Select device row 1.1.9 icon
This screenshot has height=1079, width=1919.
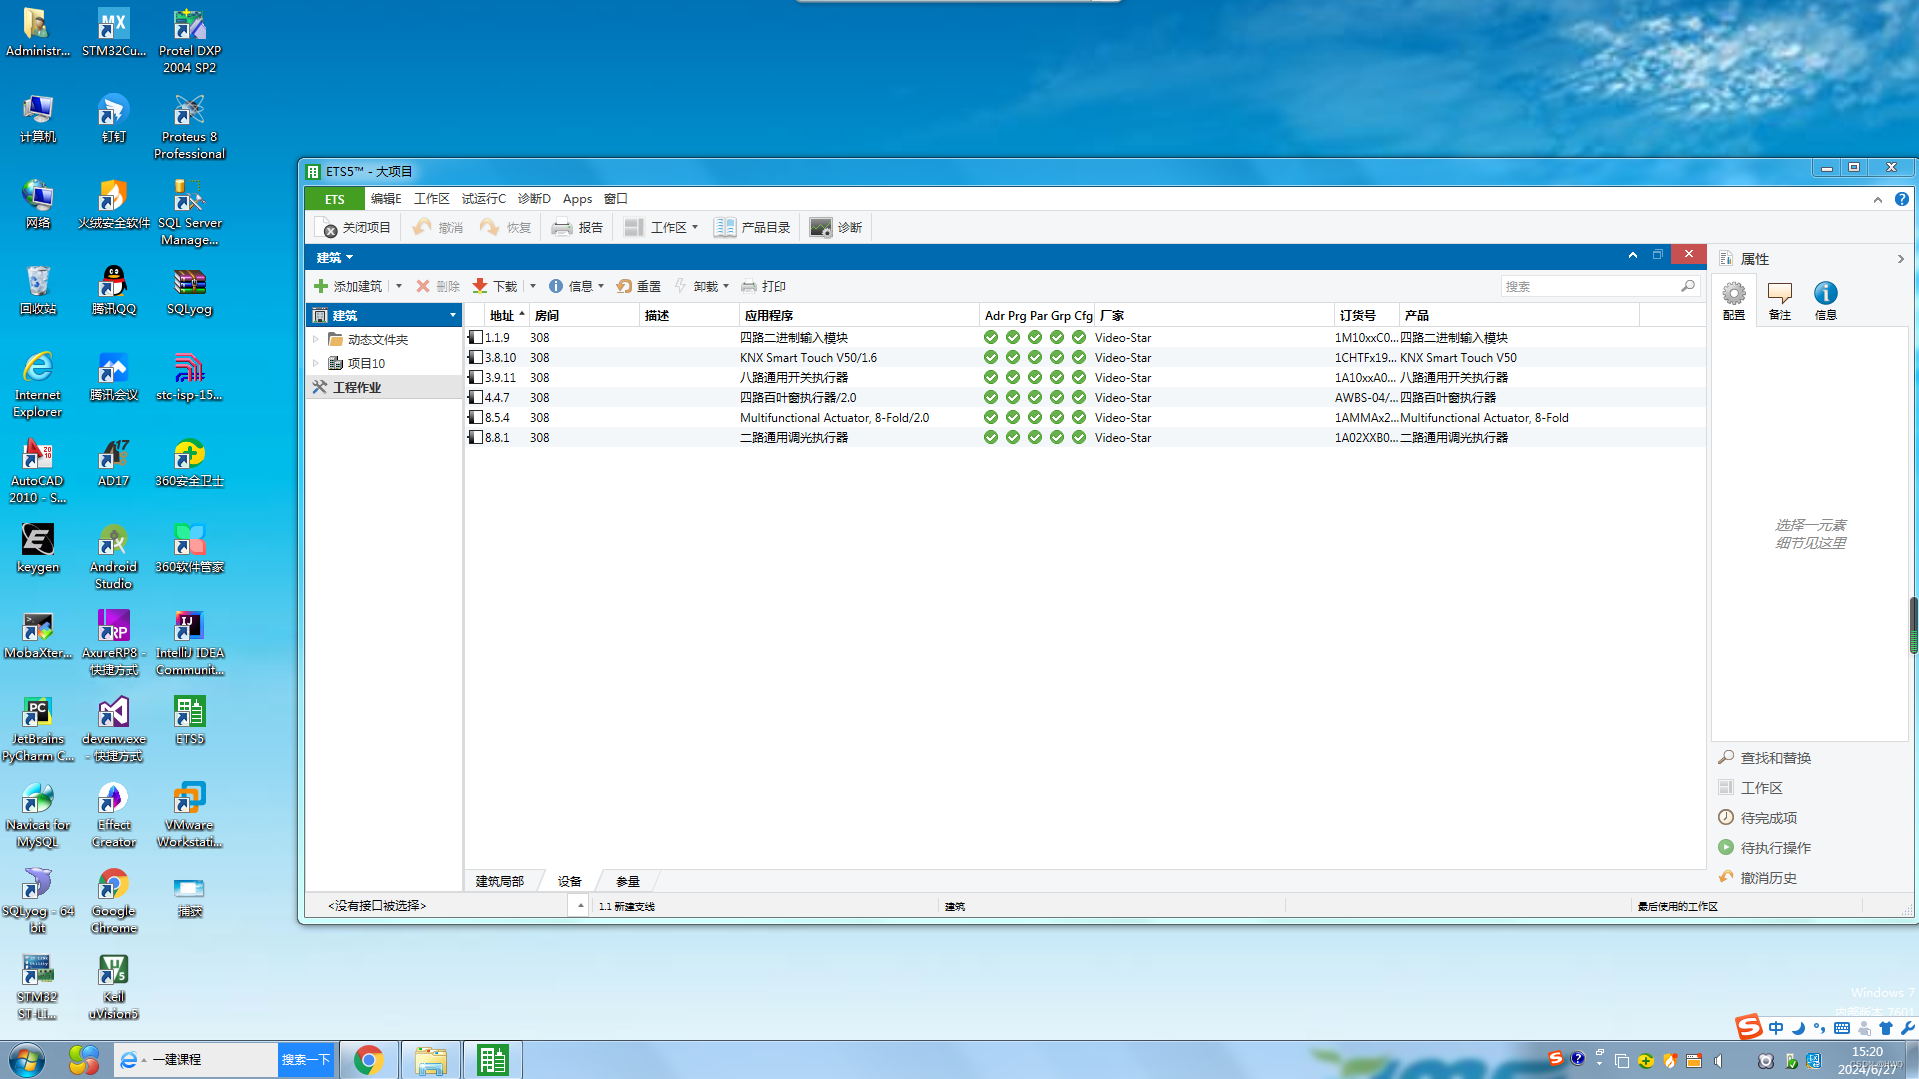point(476,338)
